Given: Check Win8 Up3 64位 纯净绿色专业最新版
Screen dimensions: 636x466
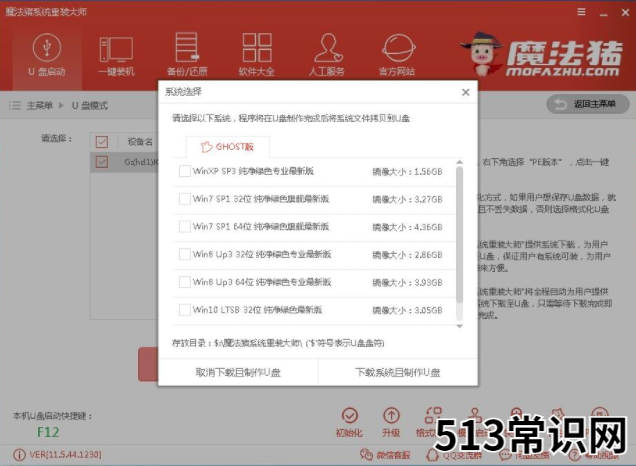Looking at the screenshot, I should 185,282.
